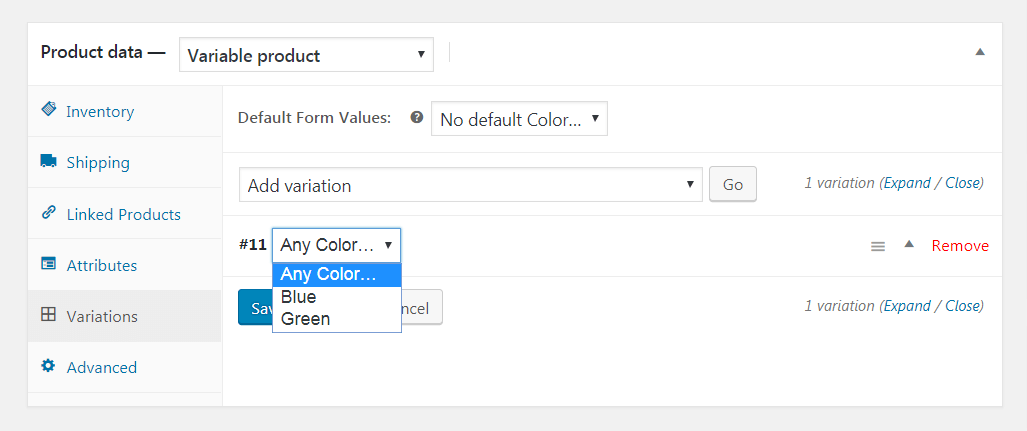Click the help question mark icon
1027x431 pixels.
click(x=417, y=118)
